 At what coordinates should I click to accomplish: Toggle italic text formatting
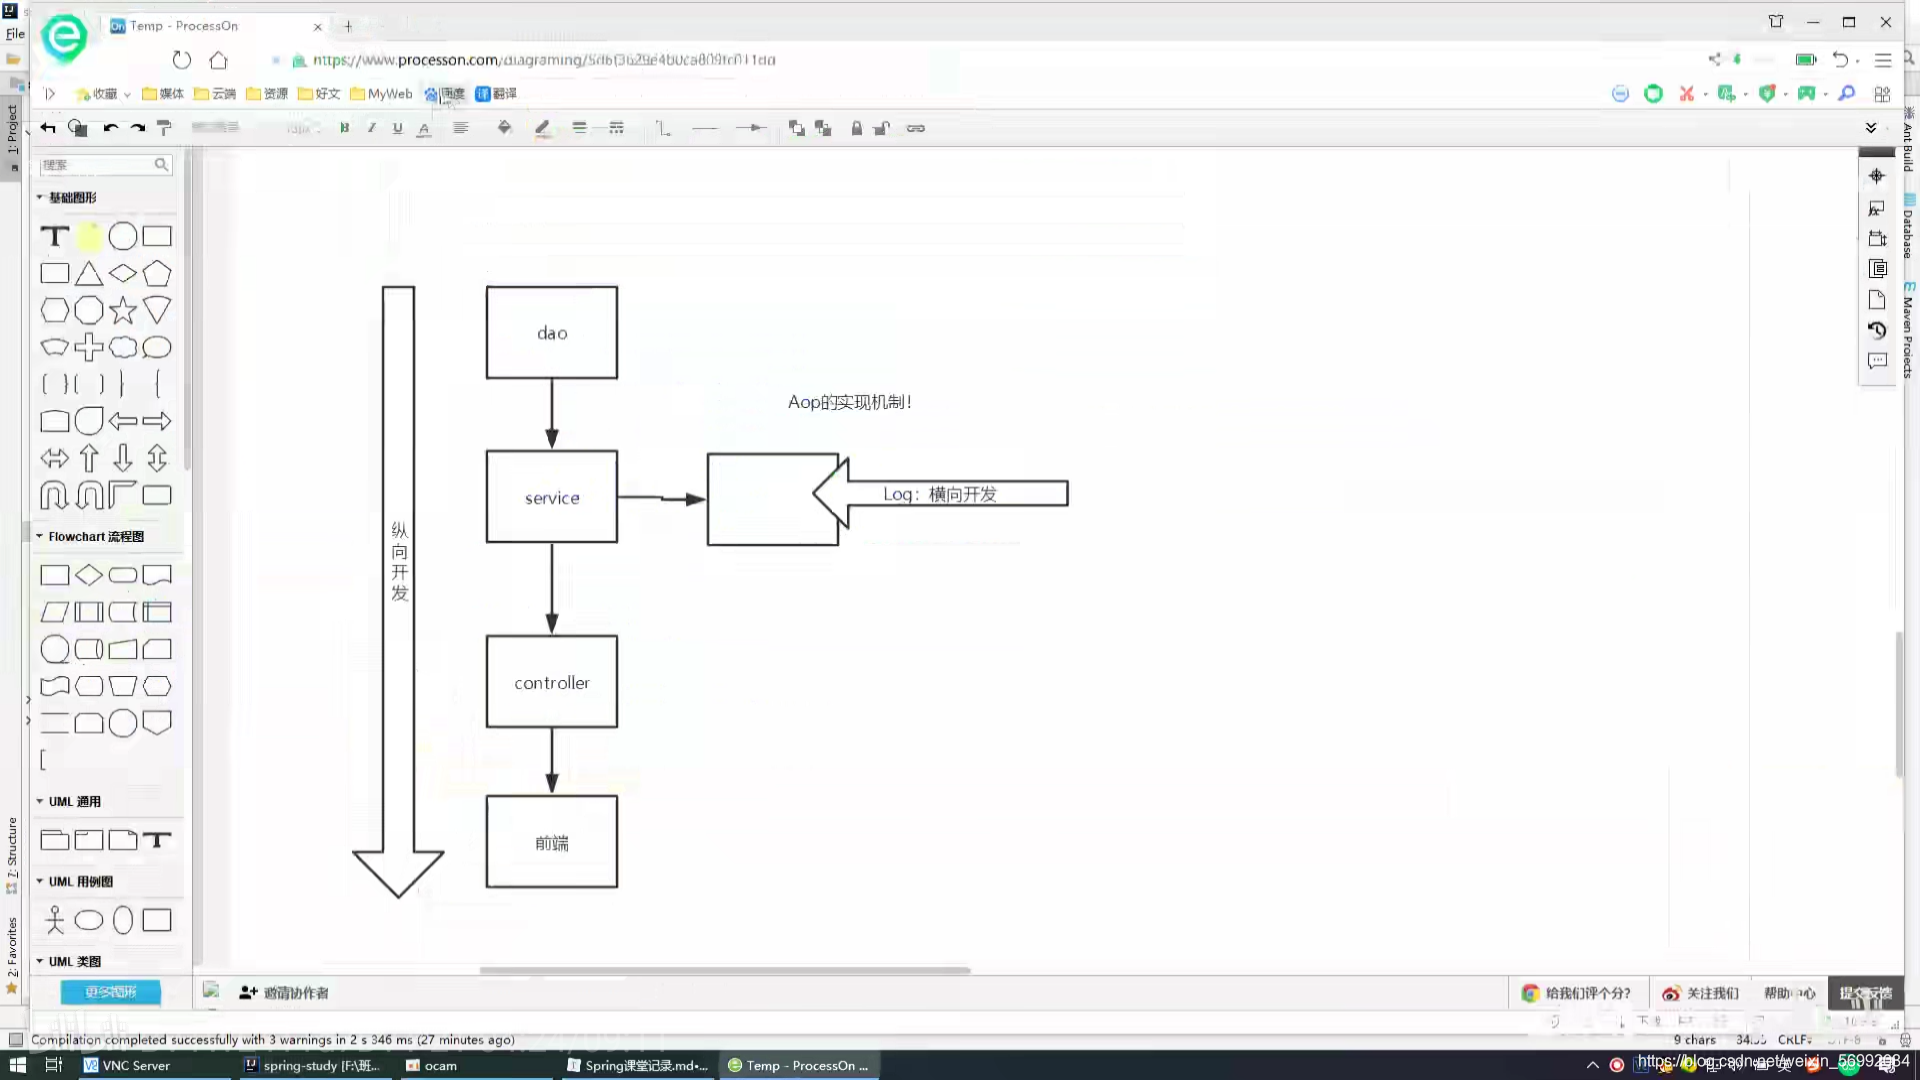pyautogui.click(x=371, y=128)
